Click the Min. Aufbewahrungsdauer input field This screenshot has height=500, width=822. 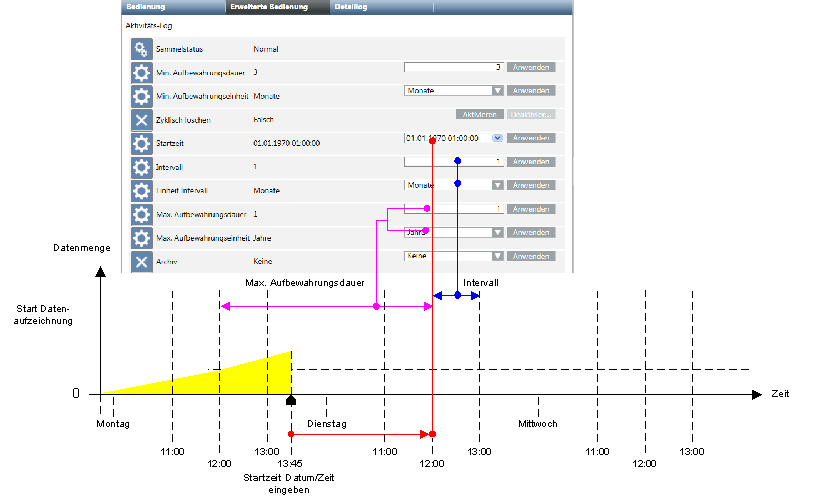pos(453,67)
